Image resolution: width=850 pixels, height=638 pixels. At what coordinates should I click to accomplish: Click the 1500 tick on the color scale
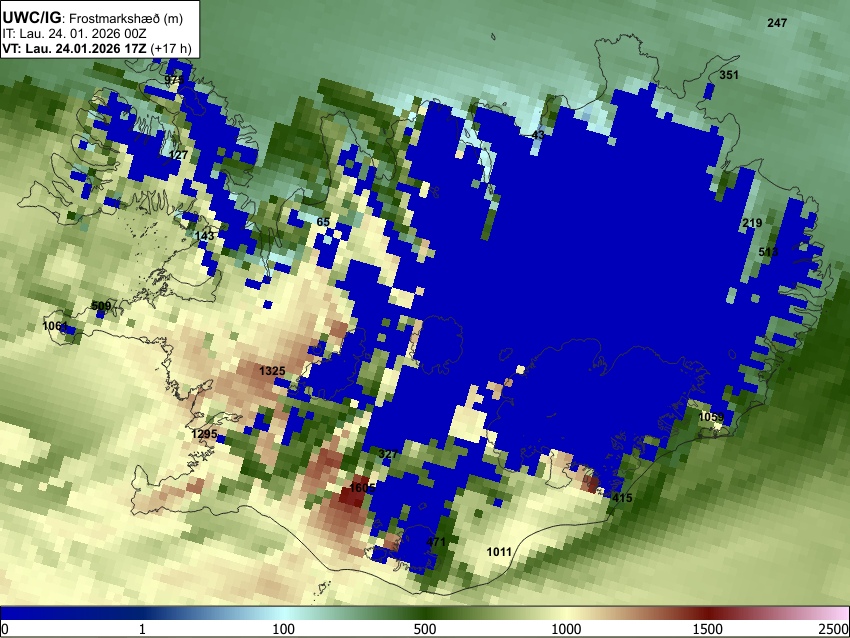pyautogui.click(x=708, y=629)
